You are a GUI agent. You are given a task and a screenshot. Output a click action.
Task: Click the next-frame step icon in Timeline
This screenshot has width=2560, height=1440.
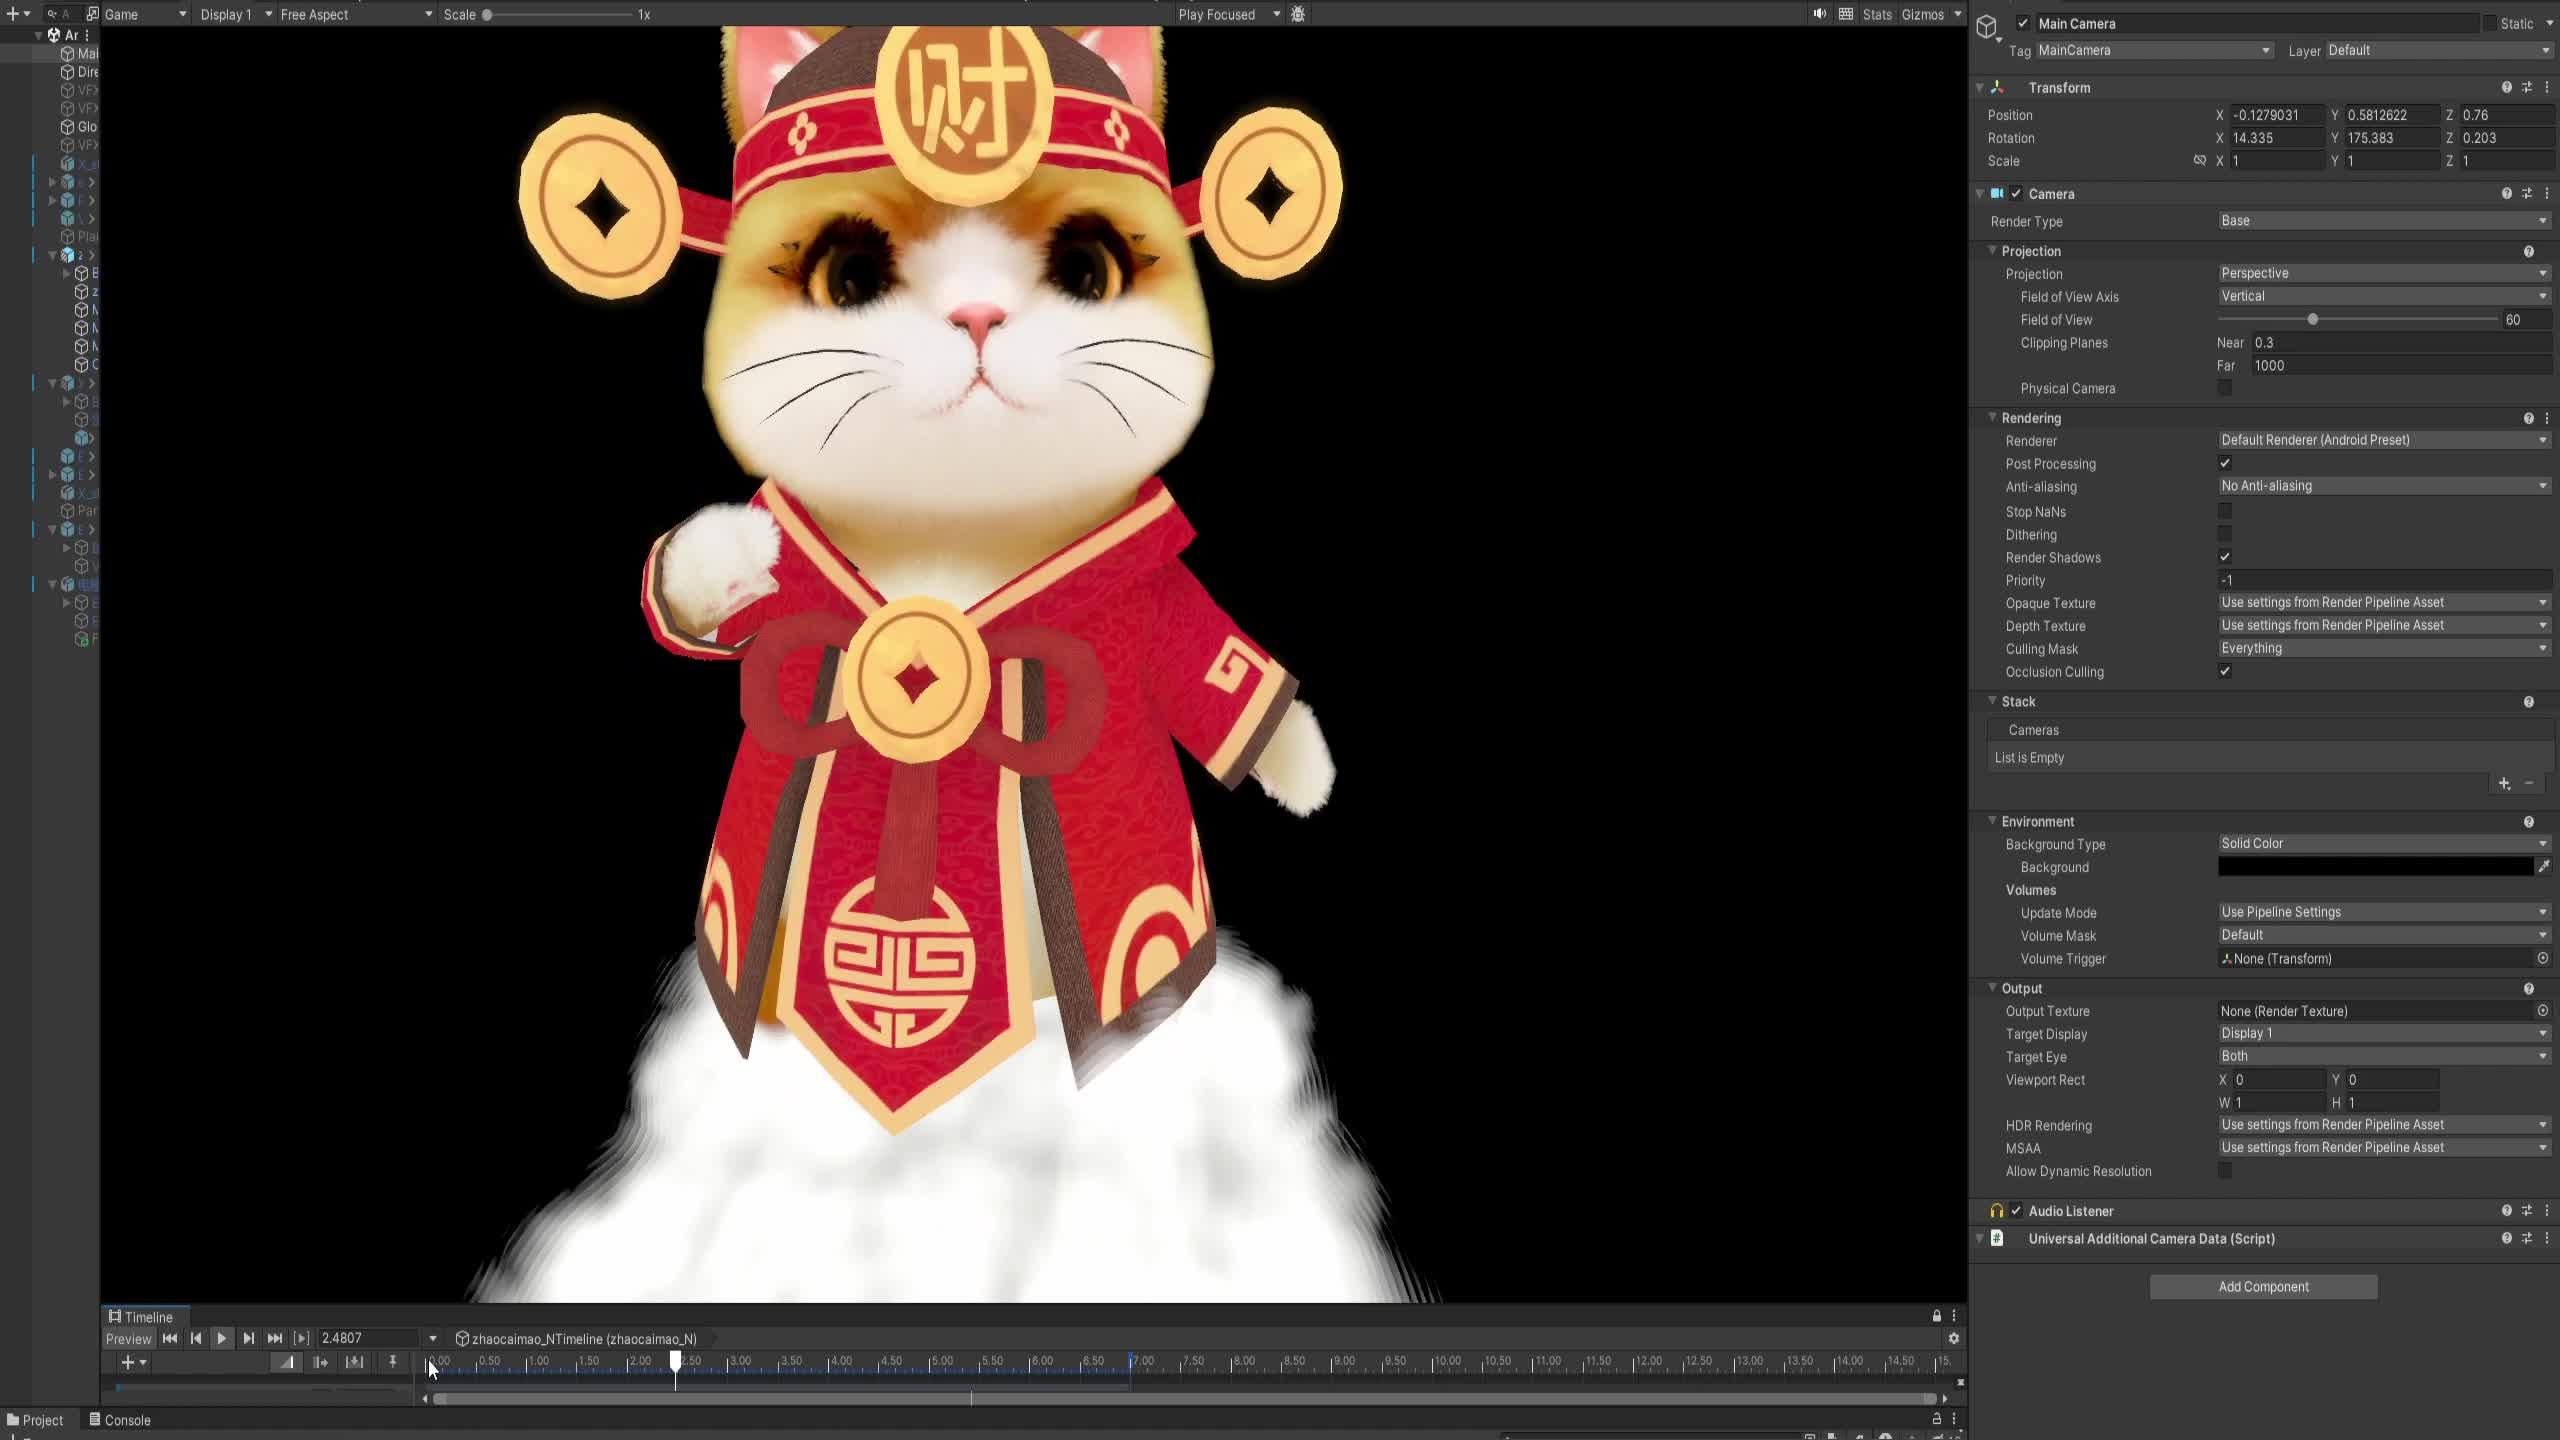tap(247, 1338)
